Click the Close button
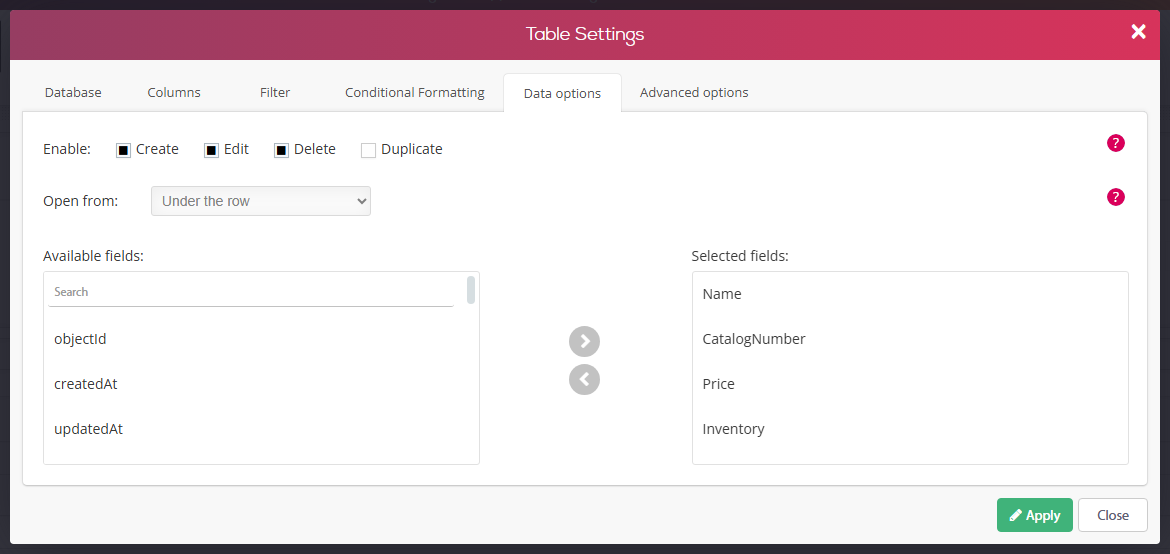The width and height of the screenshot is (1170, 554). tap(1113, 515)
